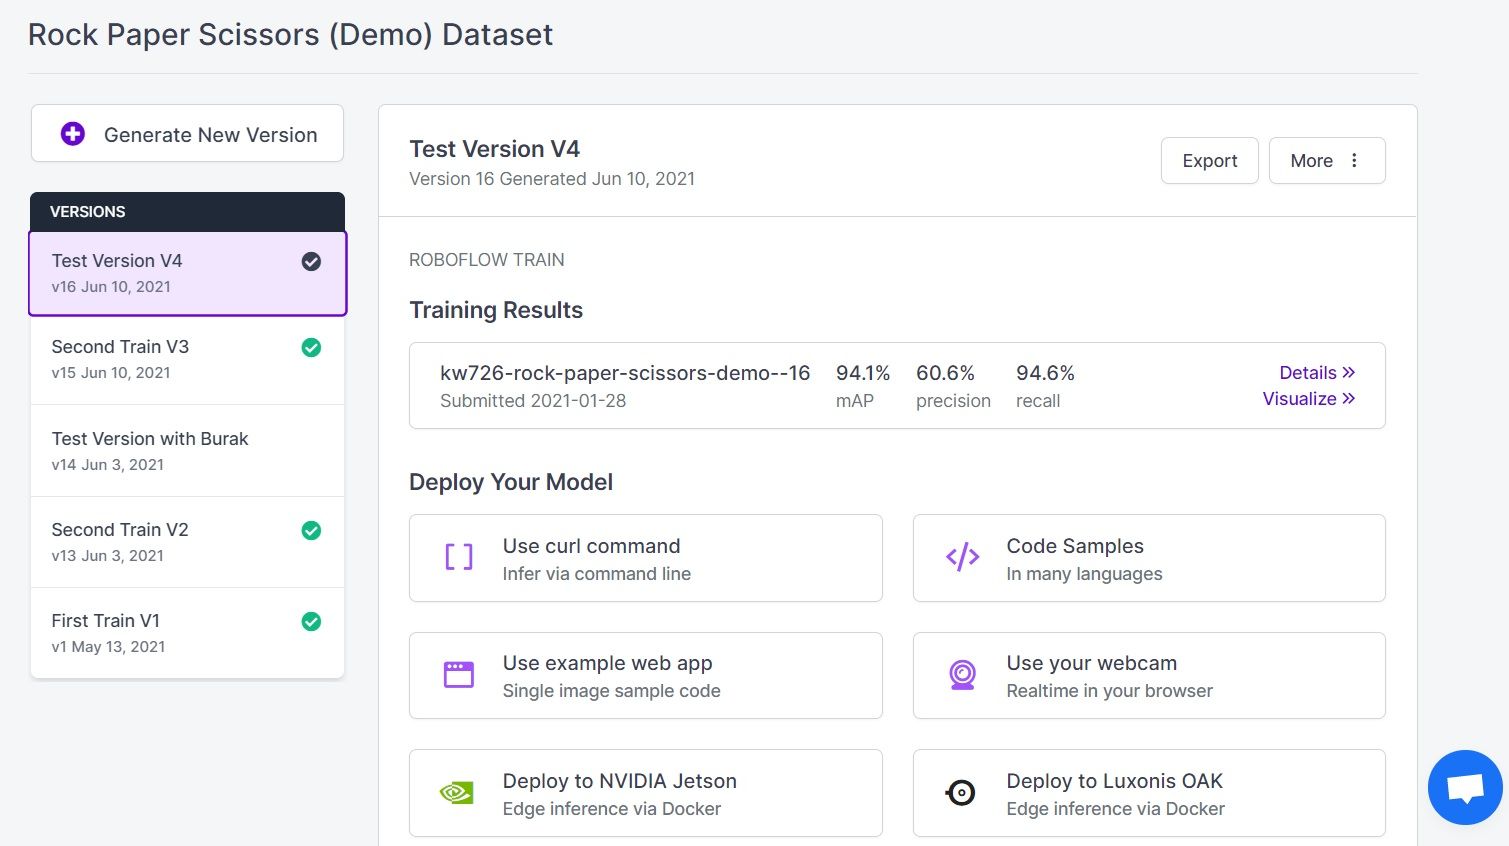Click the vertical dots icon in More button
This screenshot has height=846, width=1509.
pos(1354,160)
